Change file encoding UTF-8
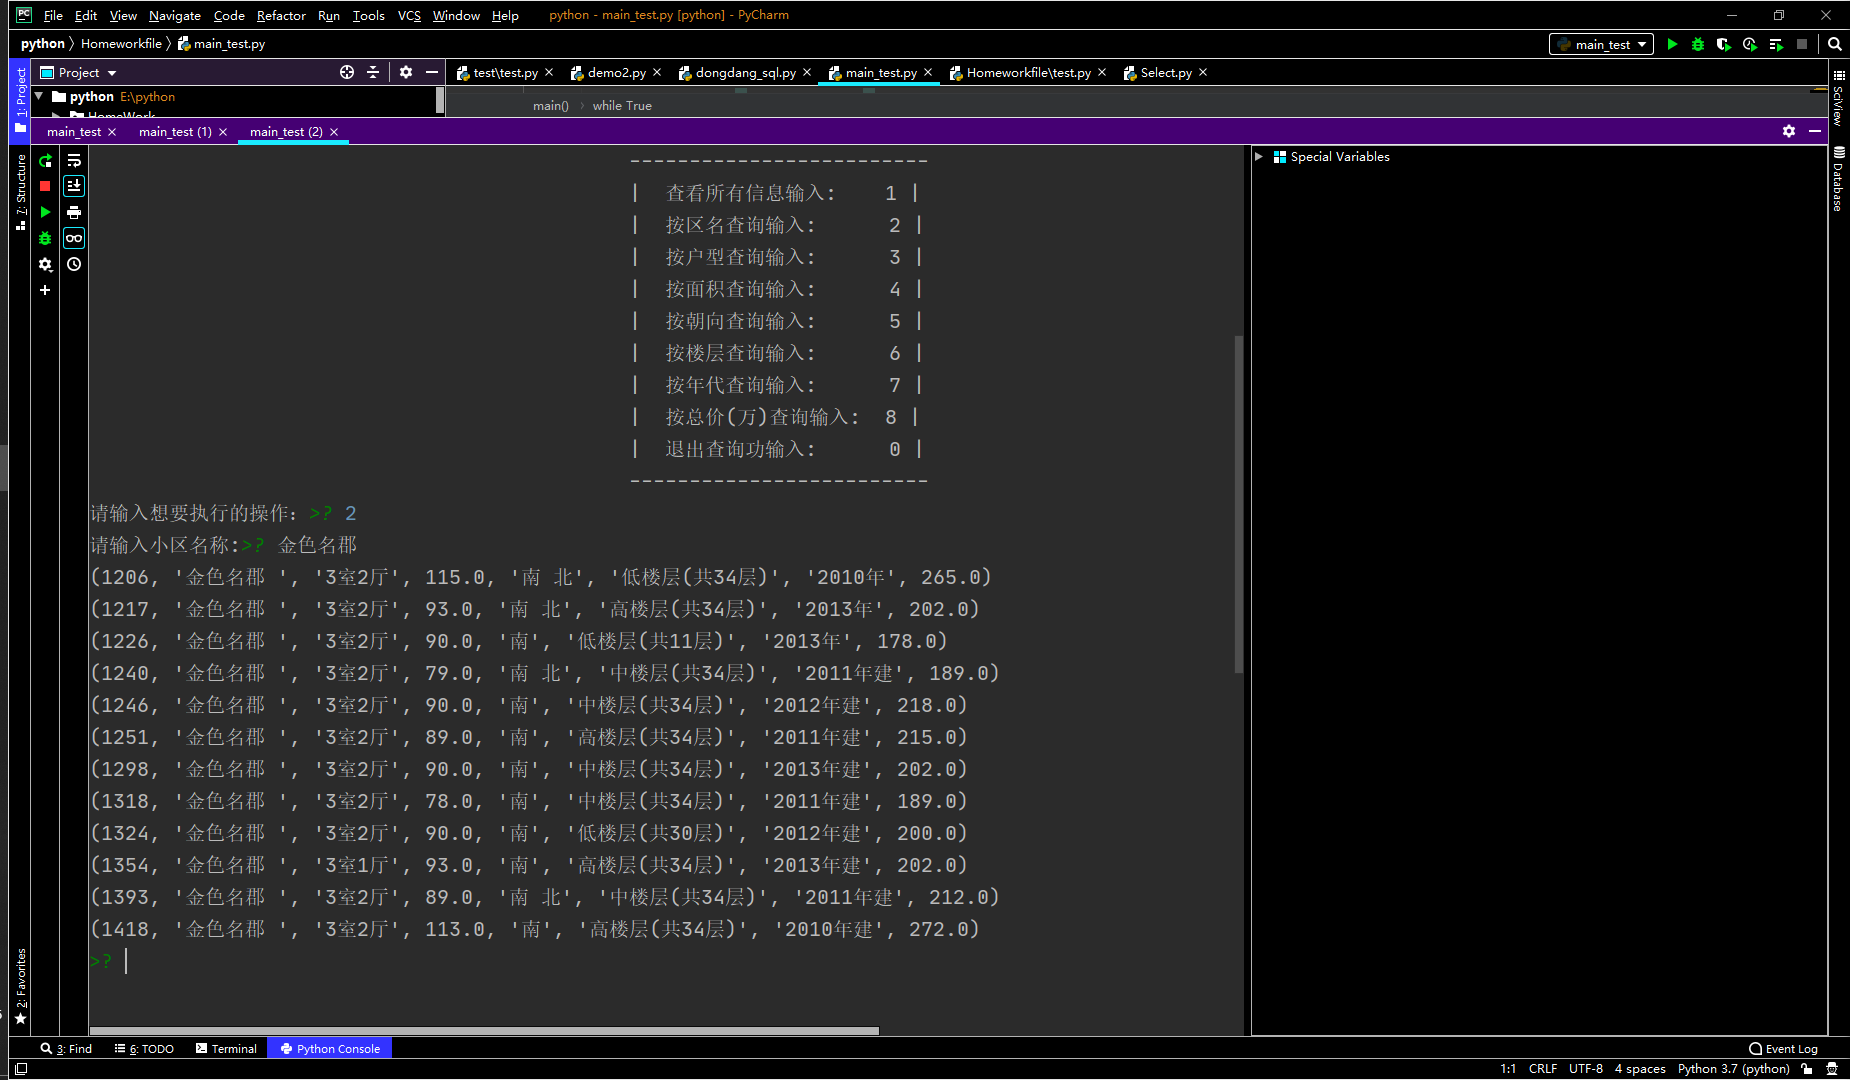The height and width of the screenshot is (1080, 1850). [x=1585, y=1068]
